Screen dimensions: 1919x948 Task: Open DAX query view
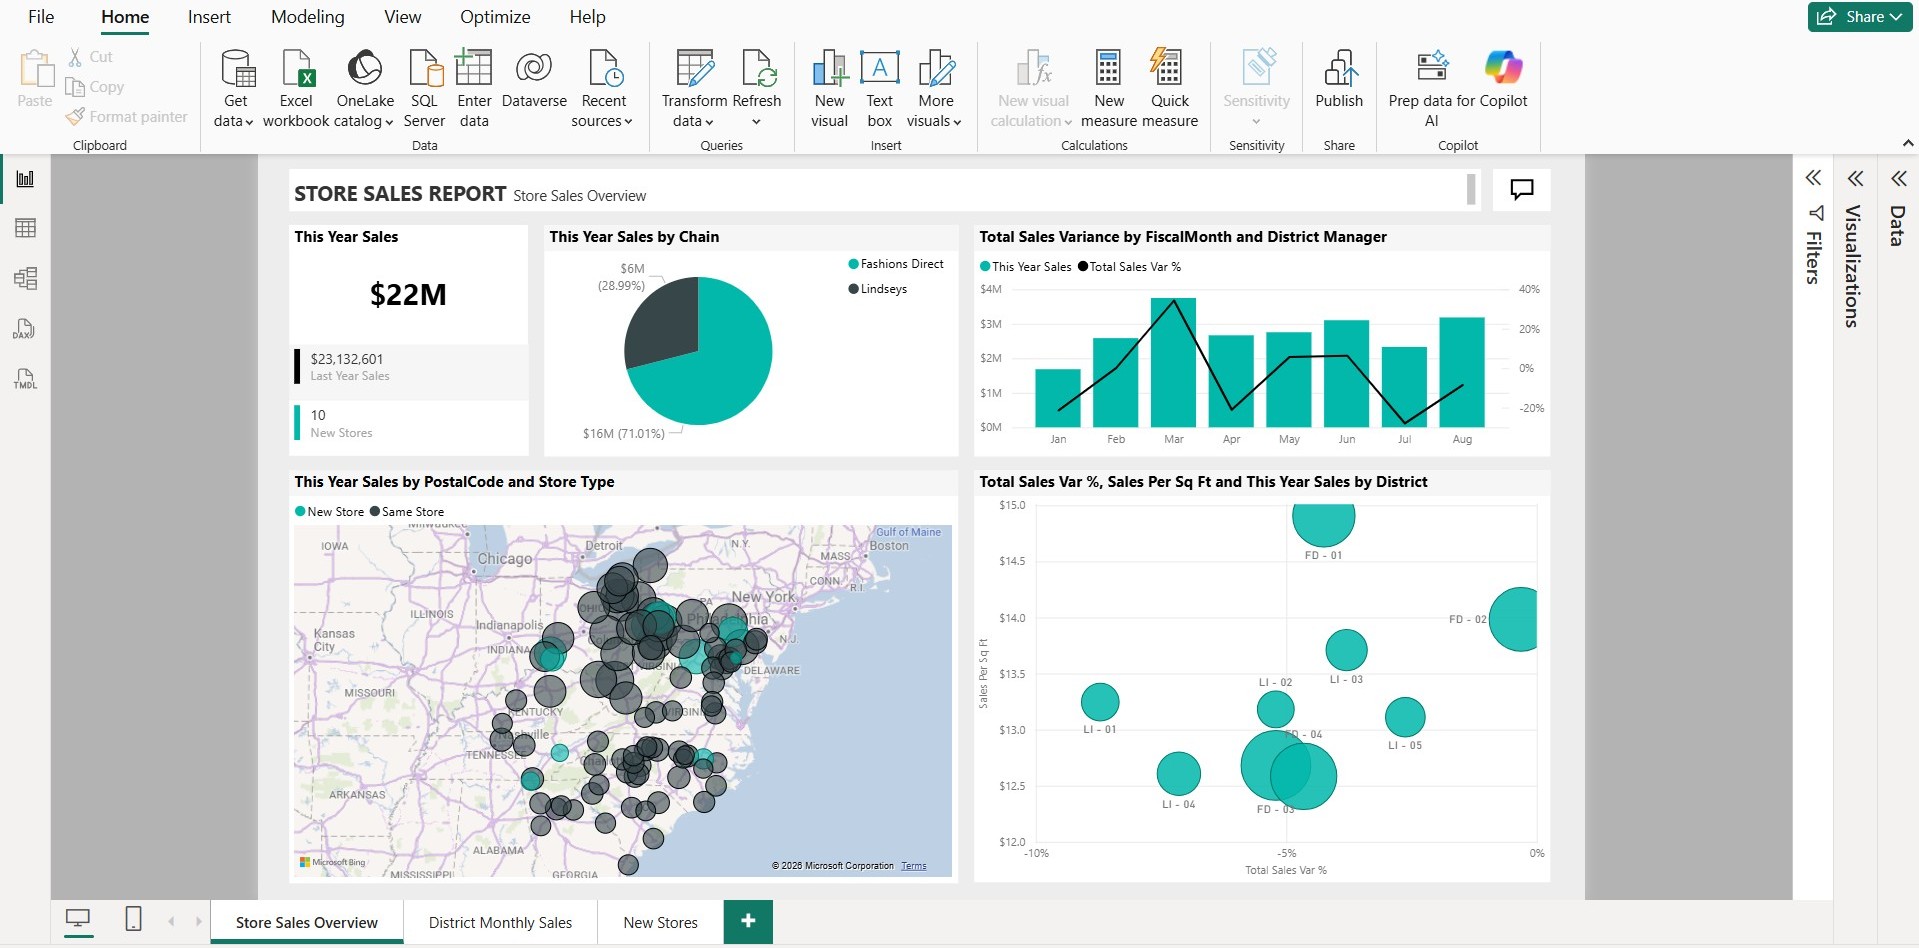click(25, 329)
